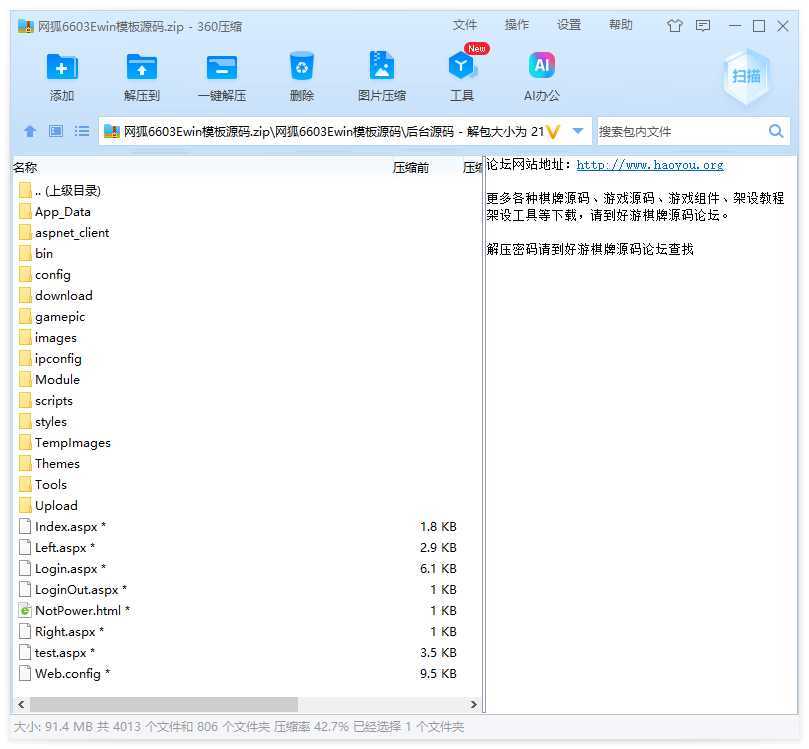This screenshot has width=809, height=749.
Task: Switch to the detailed list view icon
Action: click(82, 131)
